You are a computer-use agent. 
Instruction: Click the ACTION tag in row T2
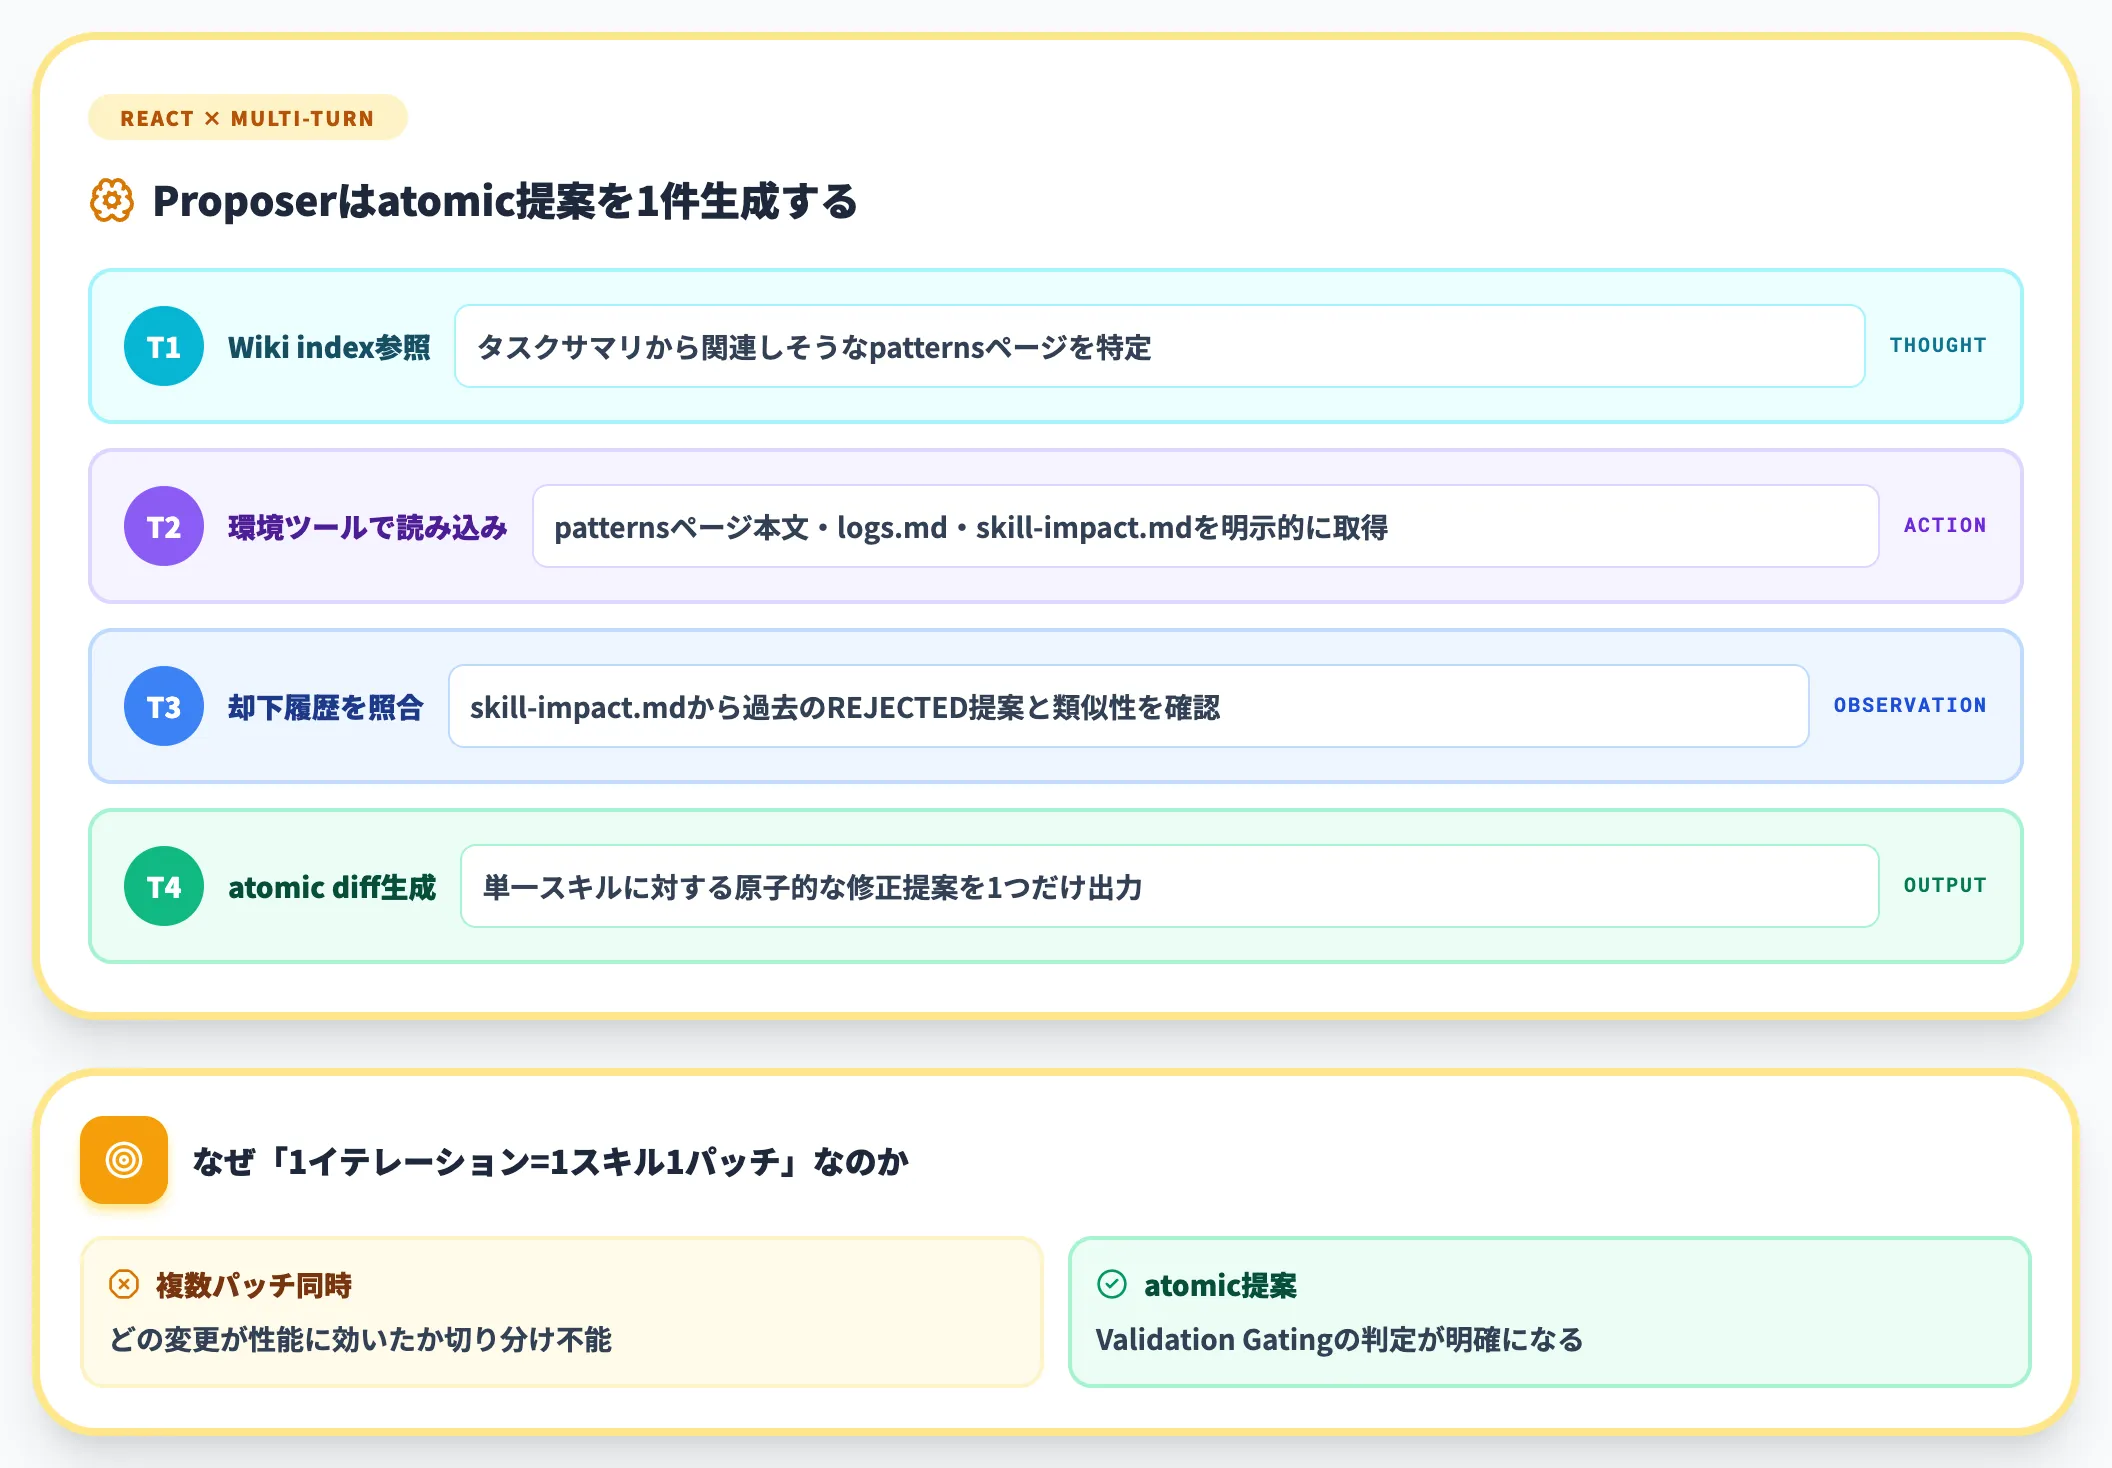(1945, 525)
